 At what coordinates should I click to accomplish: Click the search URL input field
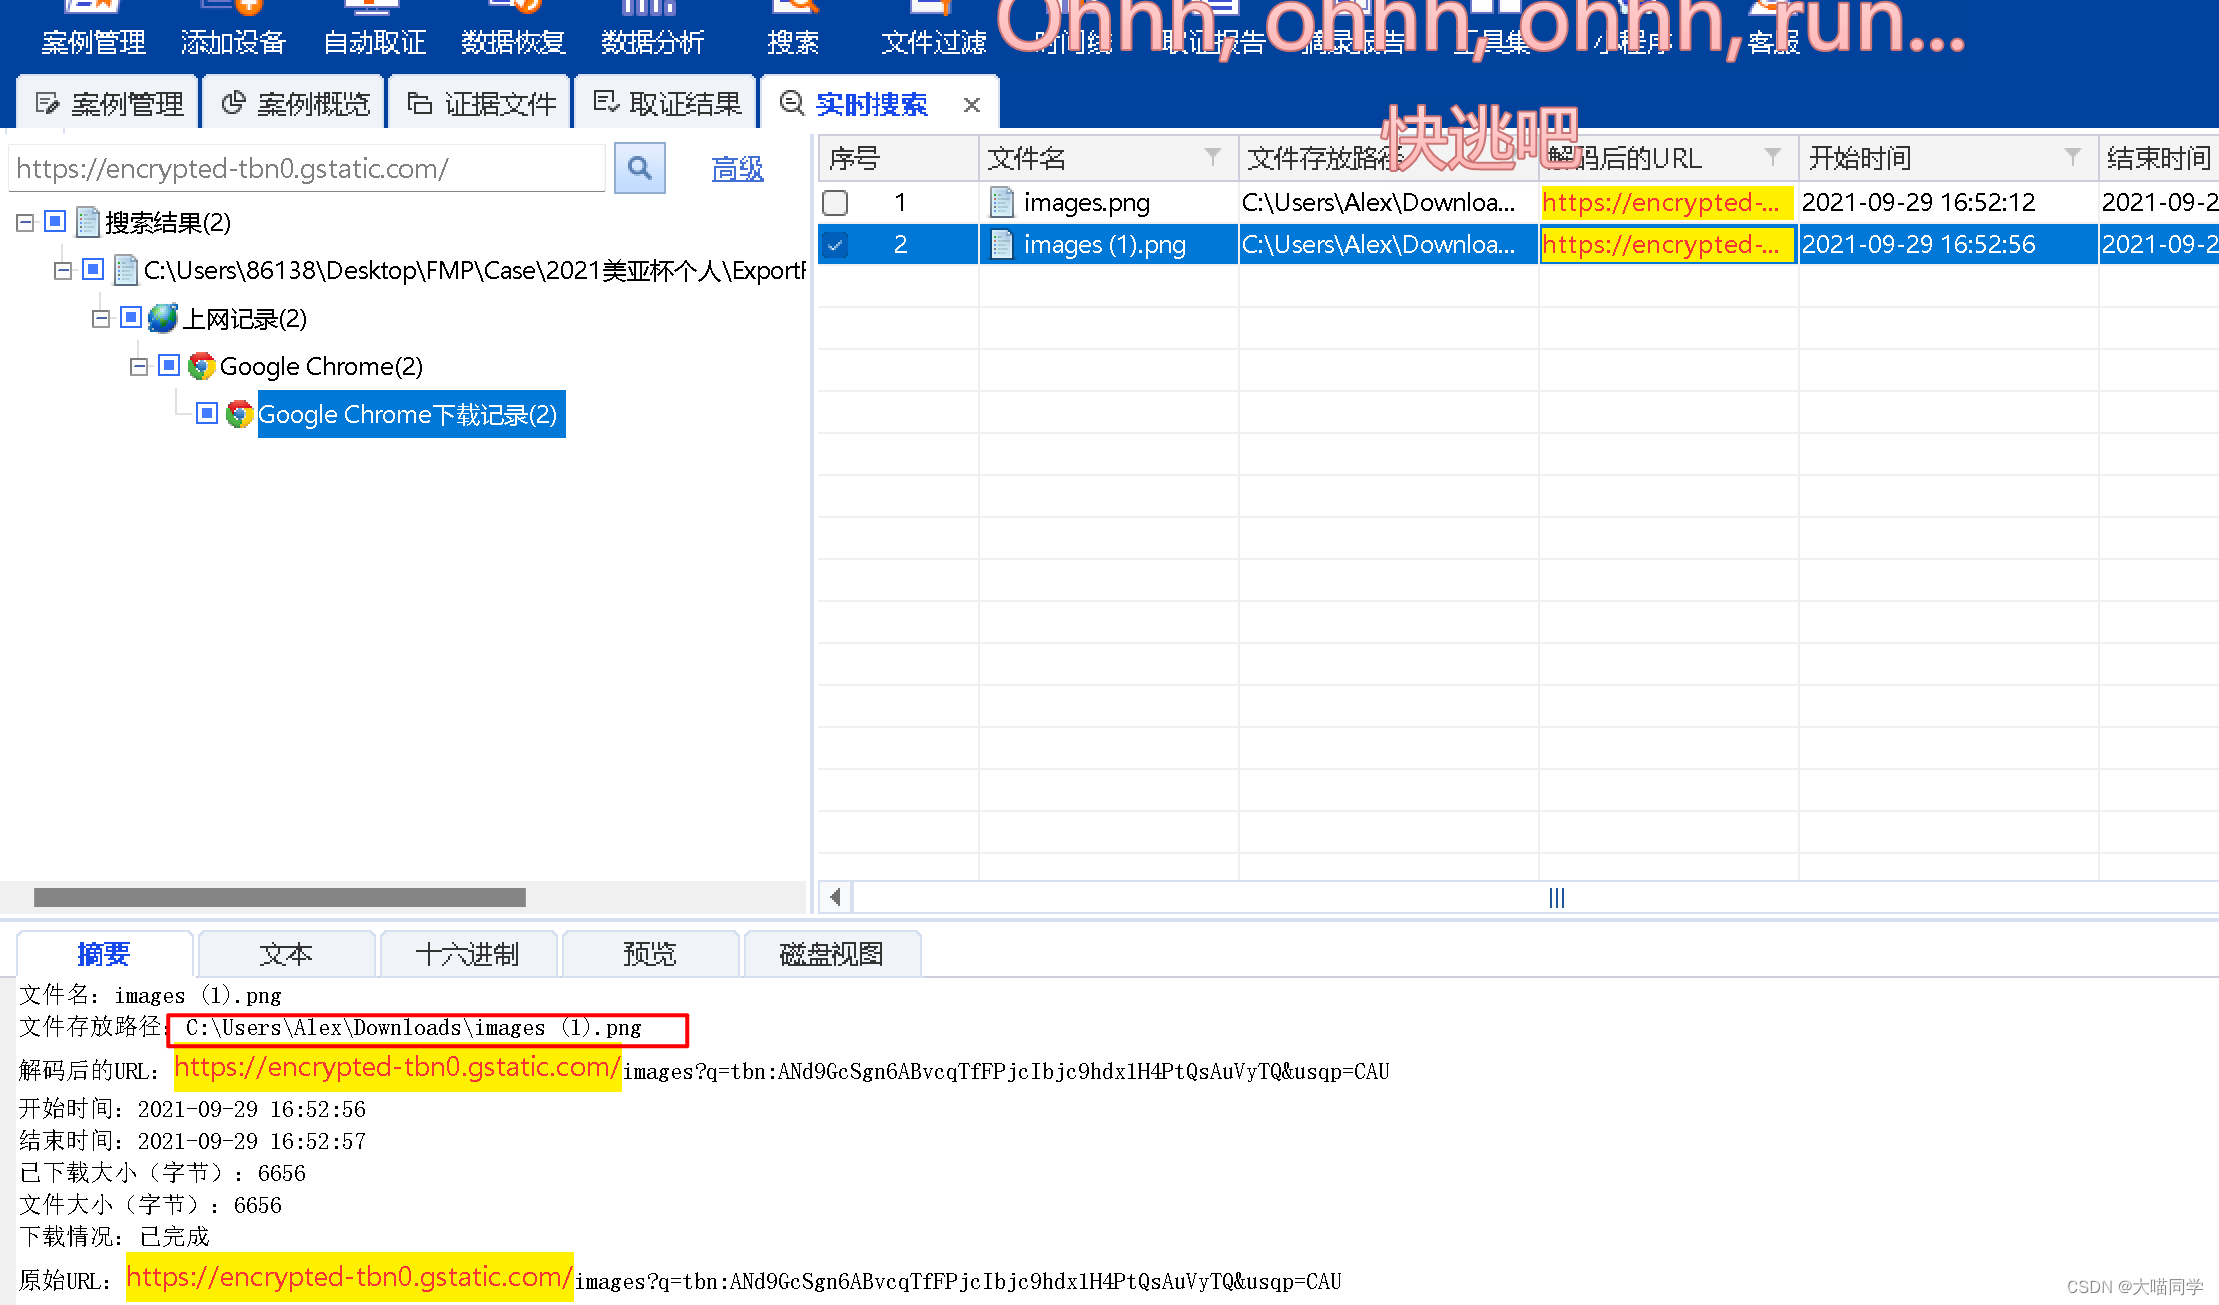pyautogui.click(x=305, y=168)
